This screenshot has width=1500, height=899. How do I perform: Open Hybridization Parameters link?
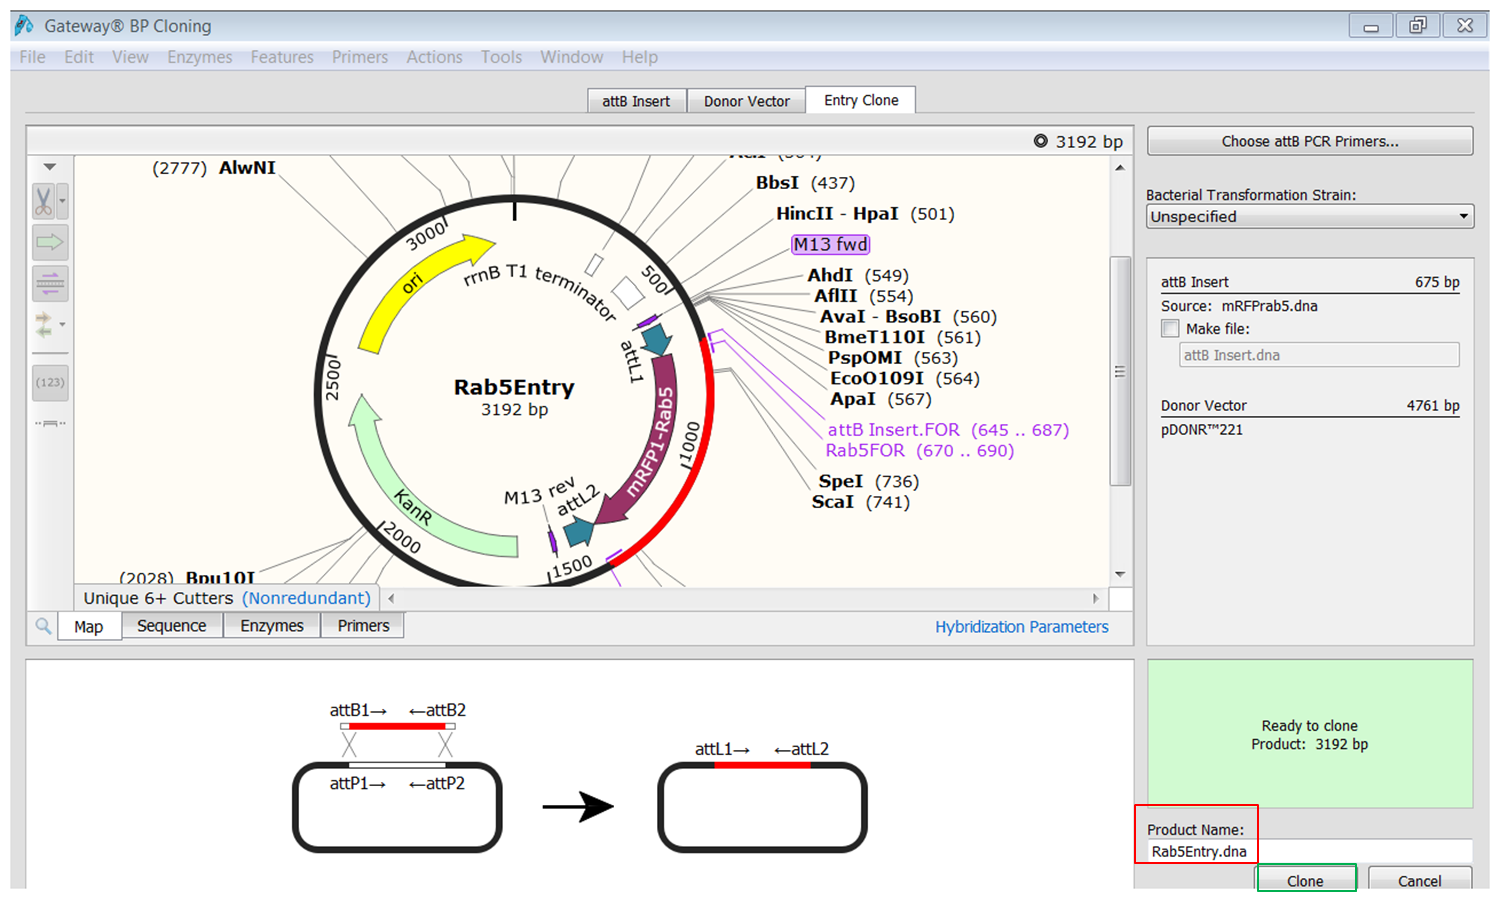[1022, 627]
